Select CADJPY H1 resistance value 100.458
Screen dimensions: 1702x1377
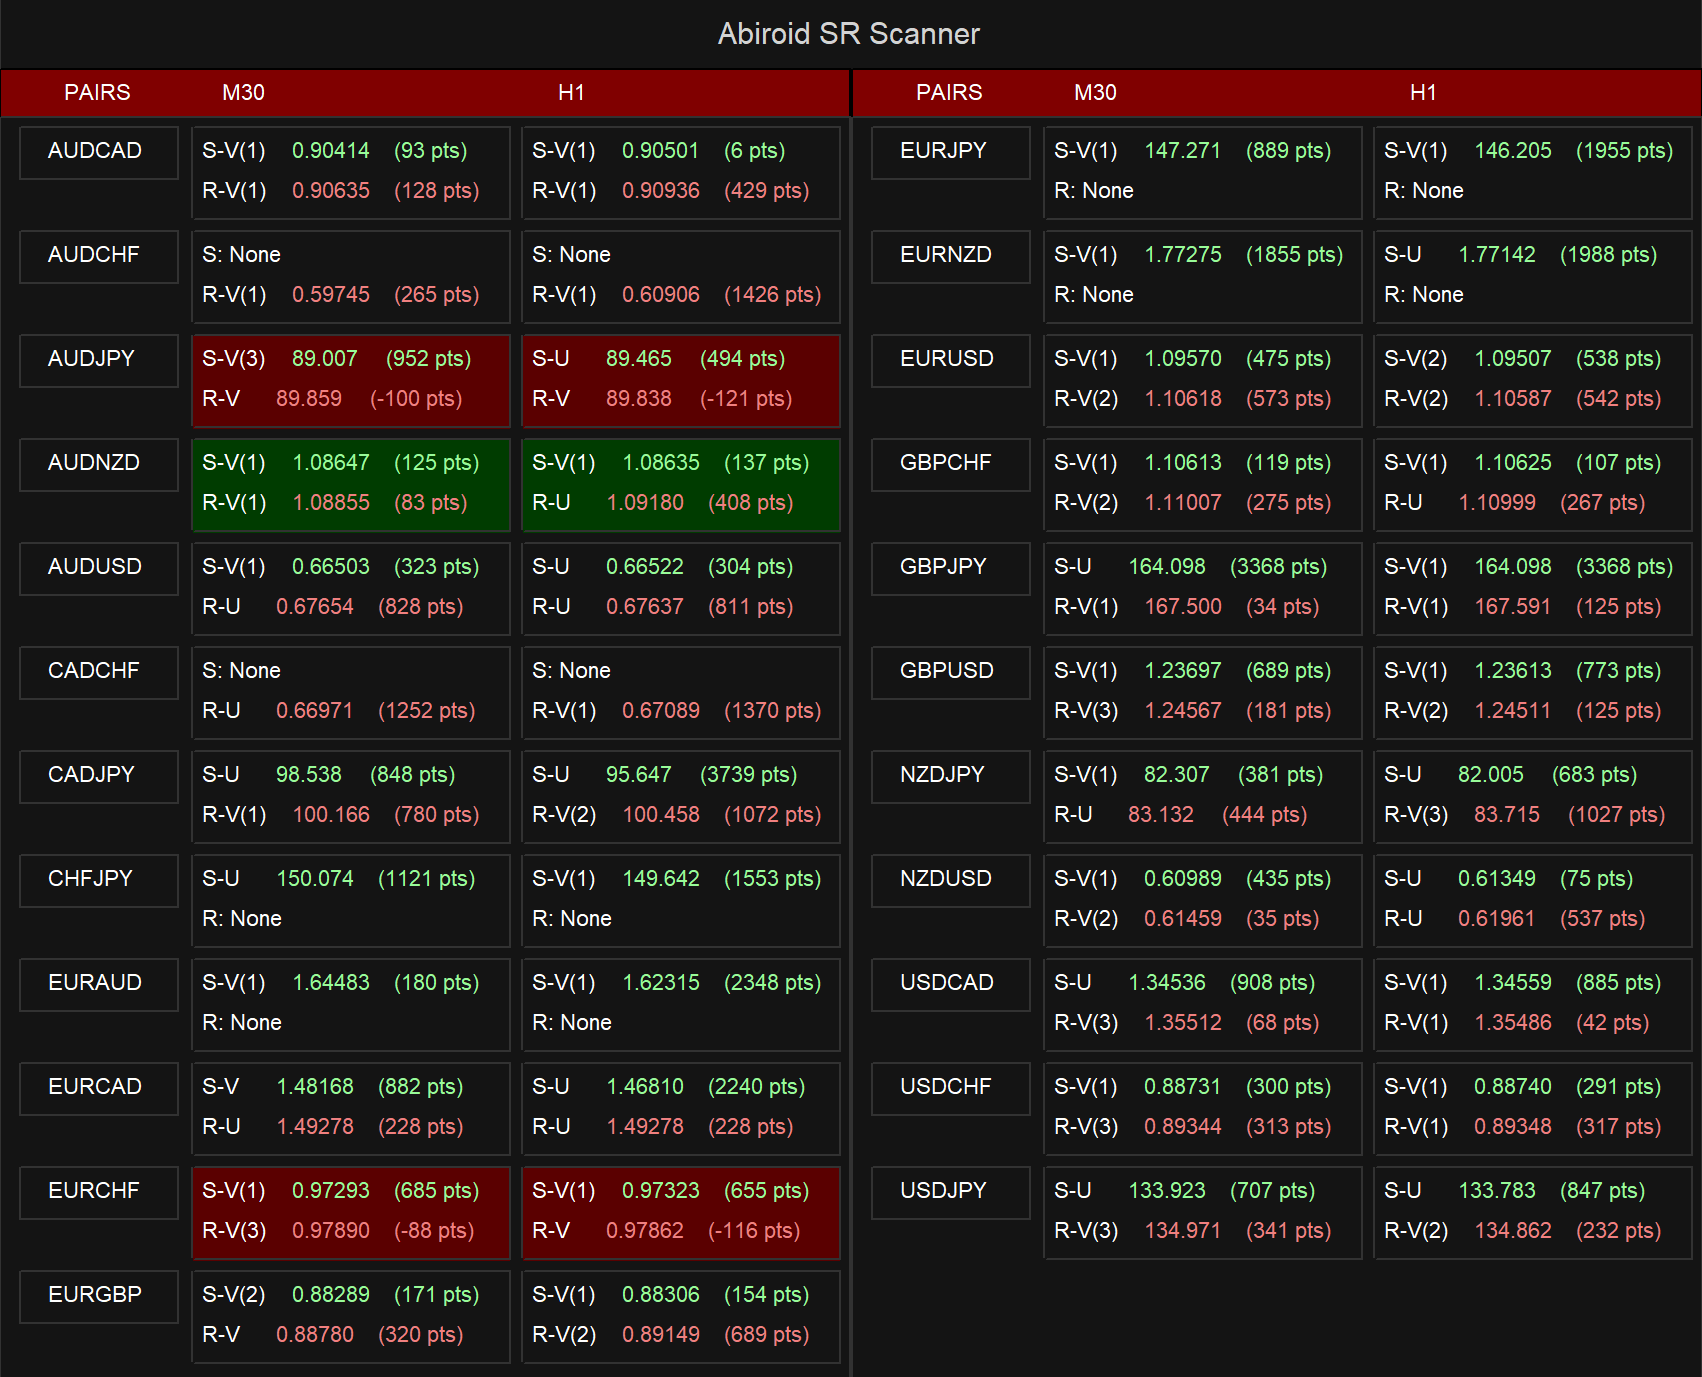click(661, 815)
